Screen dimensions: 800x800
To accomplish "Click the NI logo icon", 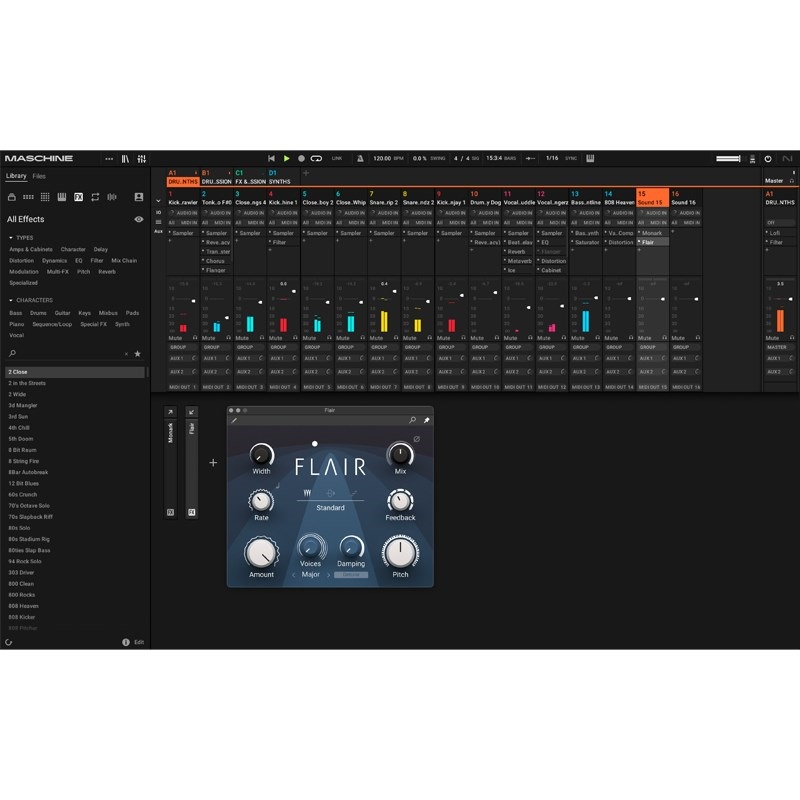I will coord(788,159).
